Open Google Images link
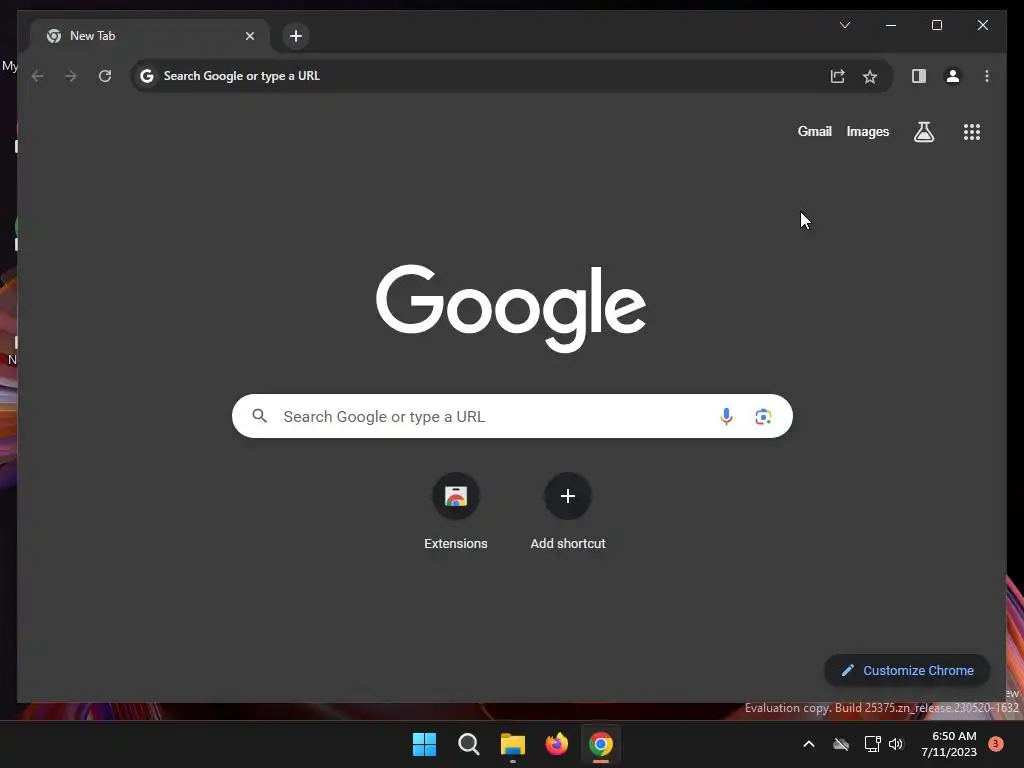1024x768 pixels. click(x=867, y=131)
